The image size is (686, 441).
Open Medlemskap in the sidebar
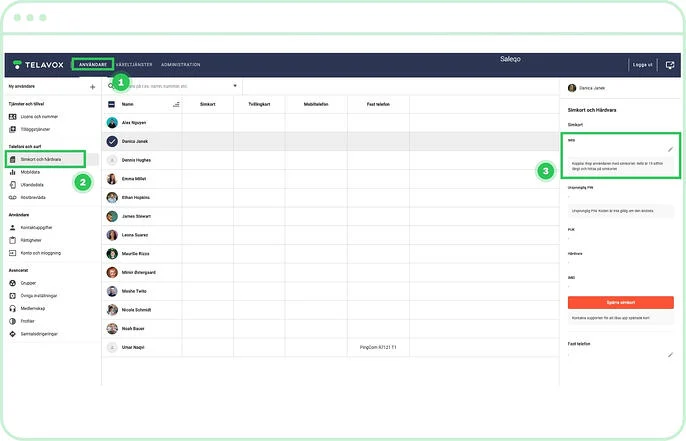tap(27, 308)
